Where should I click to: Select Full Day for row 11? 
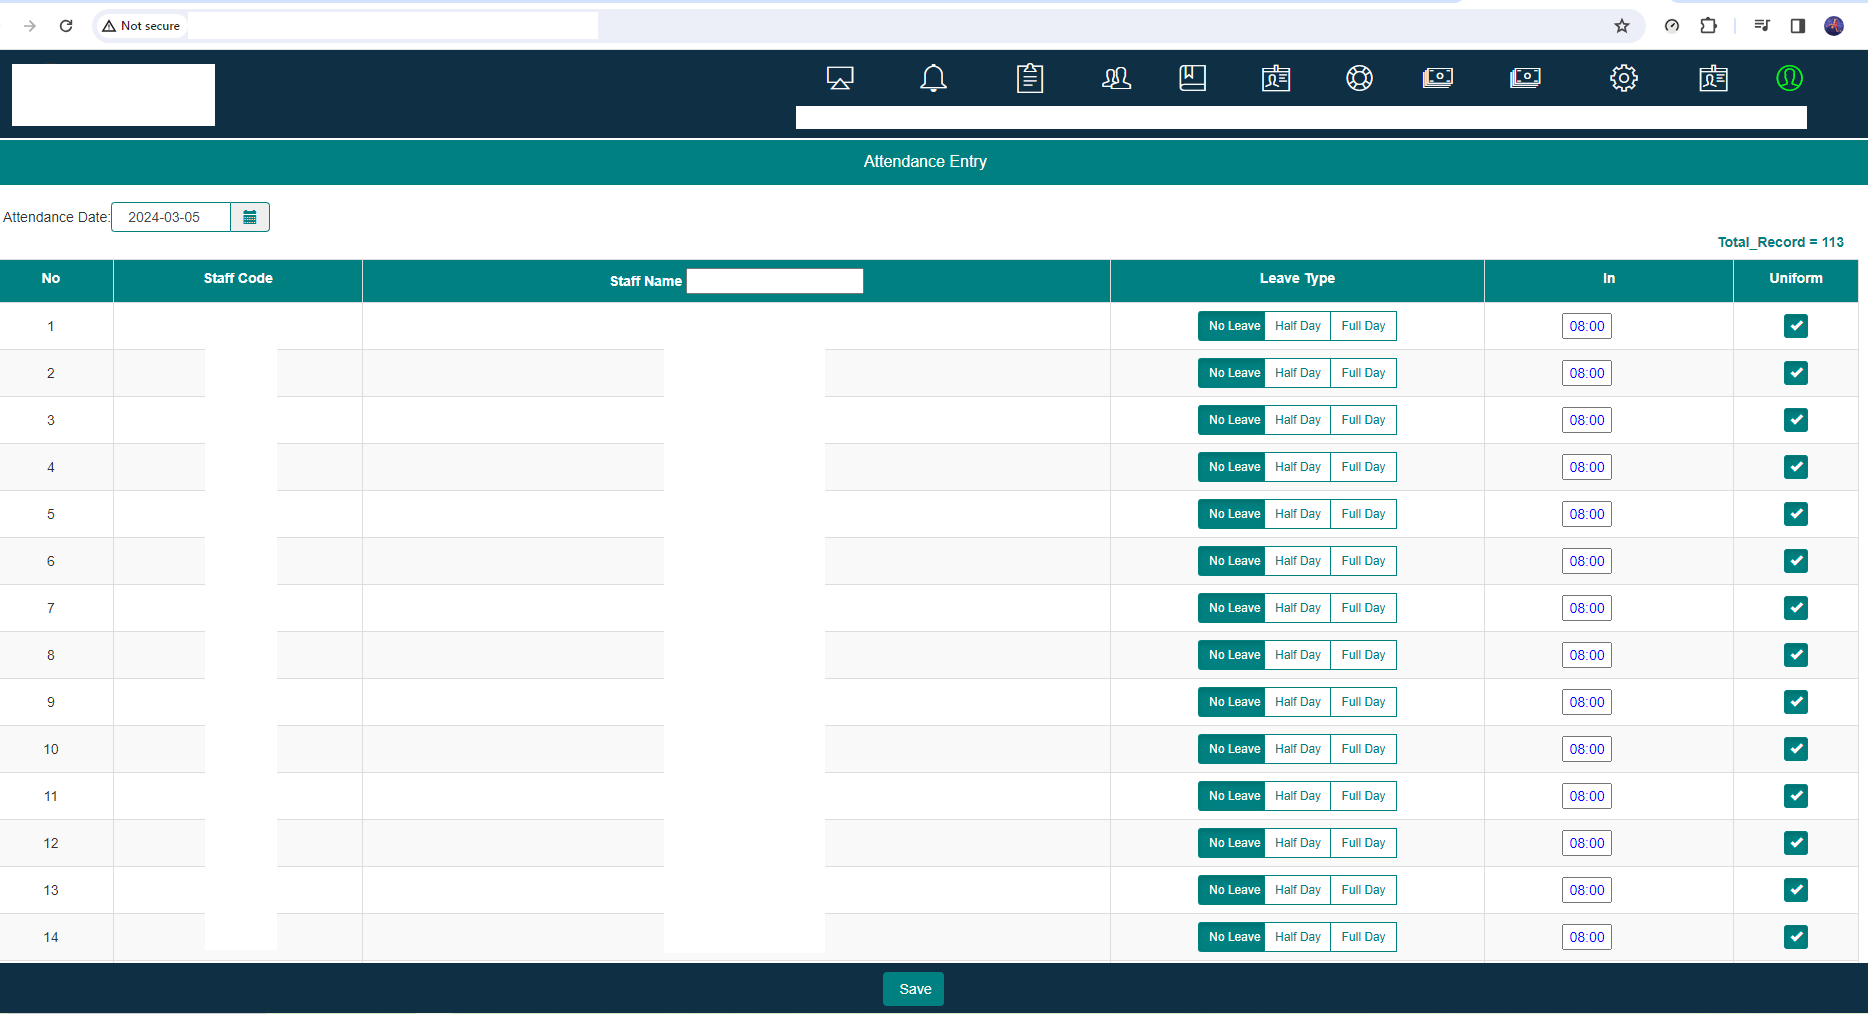1364,796
